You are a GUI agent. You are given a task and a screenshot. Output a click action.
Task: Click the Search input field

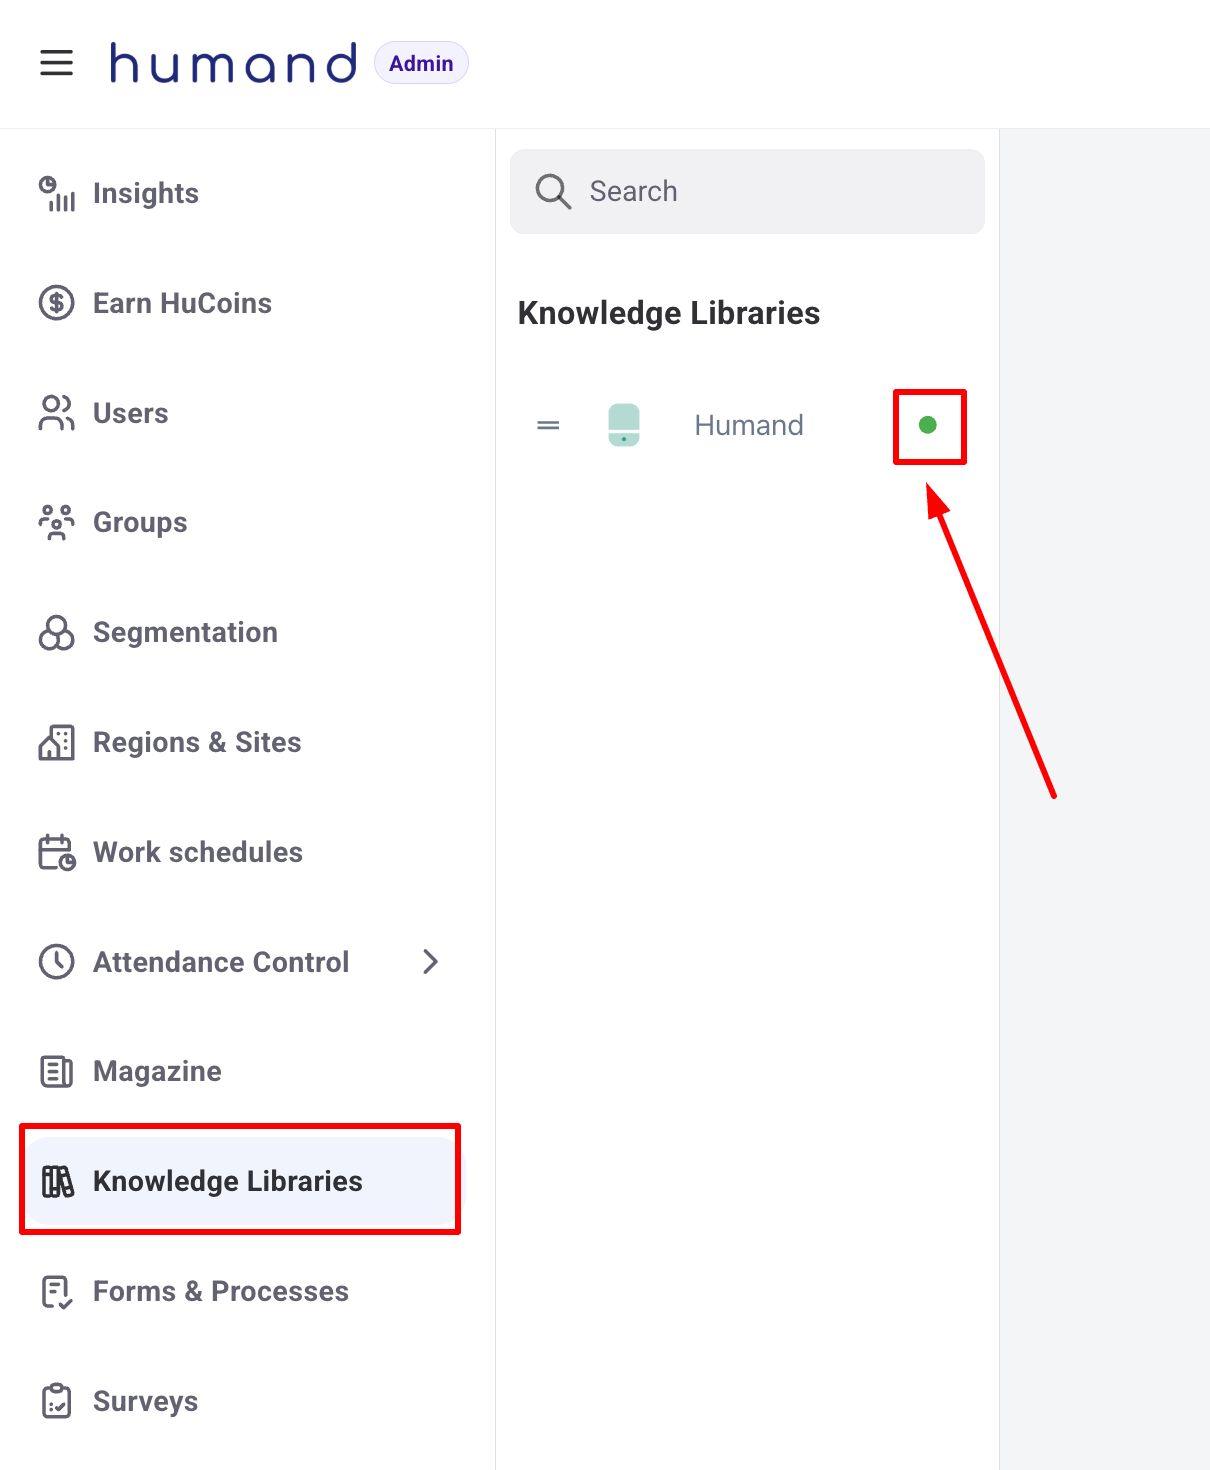760,191
